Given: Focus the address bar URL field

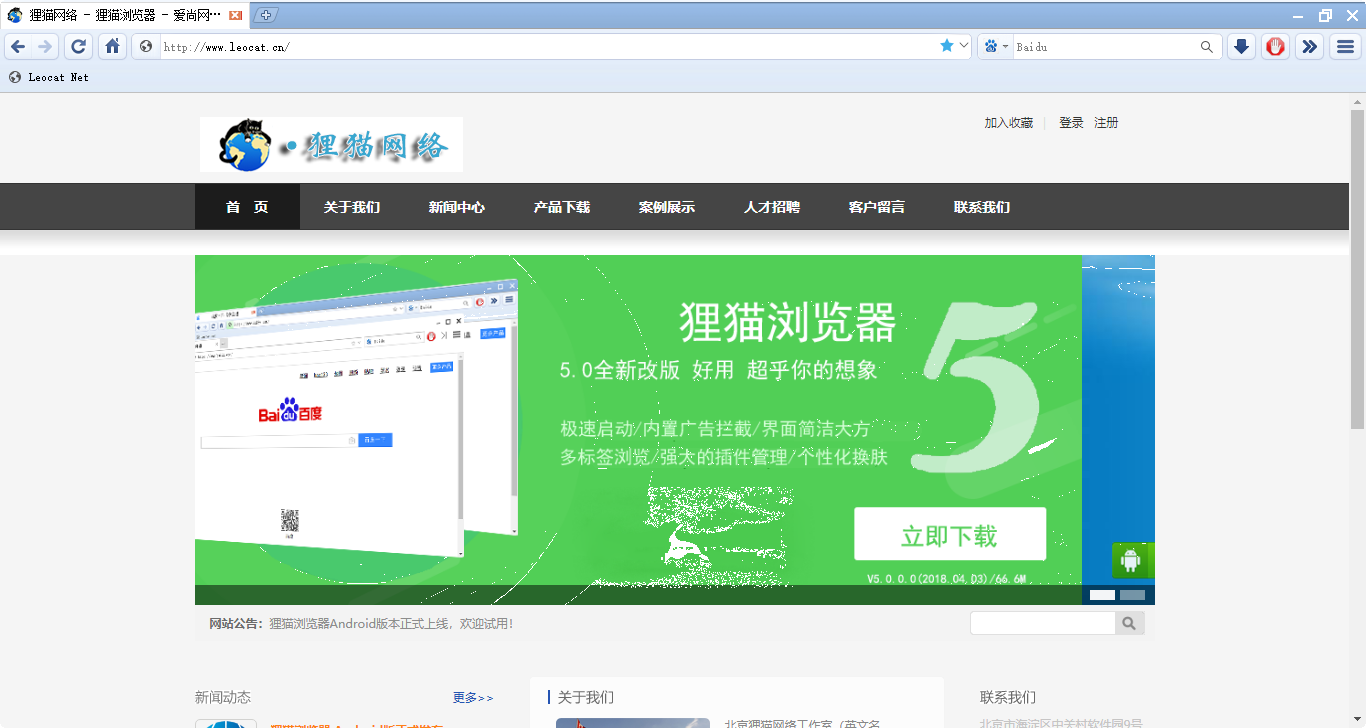Looking at the screenshot, I should (x=548, y=47).
